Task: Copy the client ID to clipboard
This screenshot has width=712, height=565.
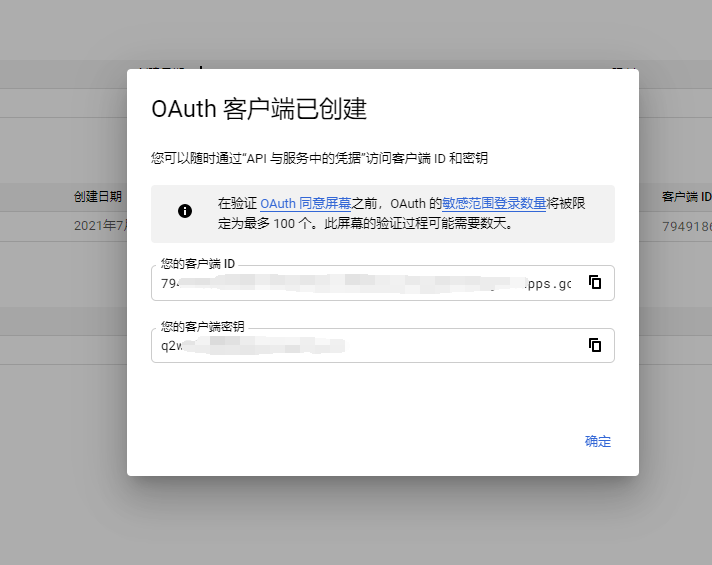Action: pos(595,283)
